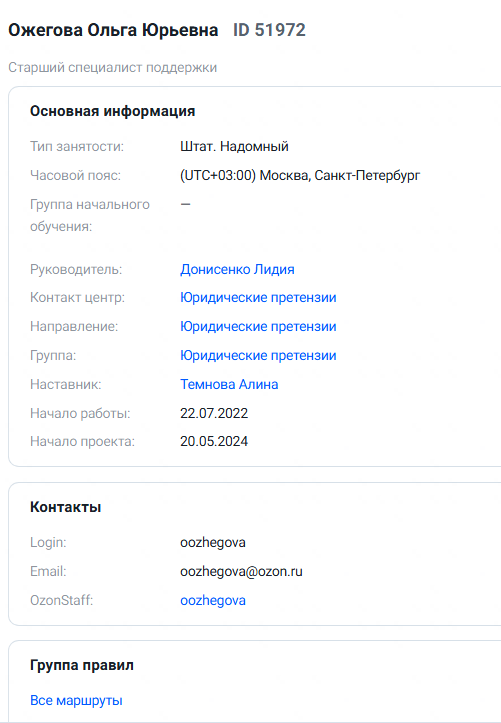Click the email address oozhegova@ozon.ru

[241, 571]
